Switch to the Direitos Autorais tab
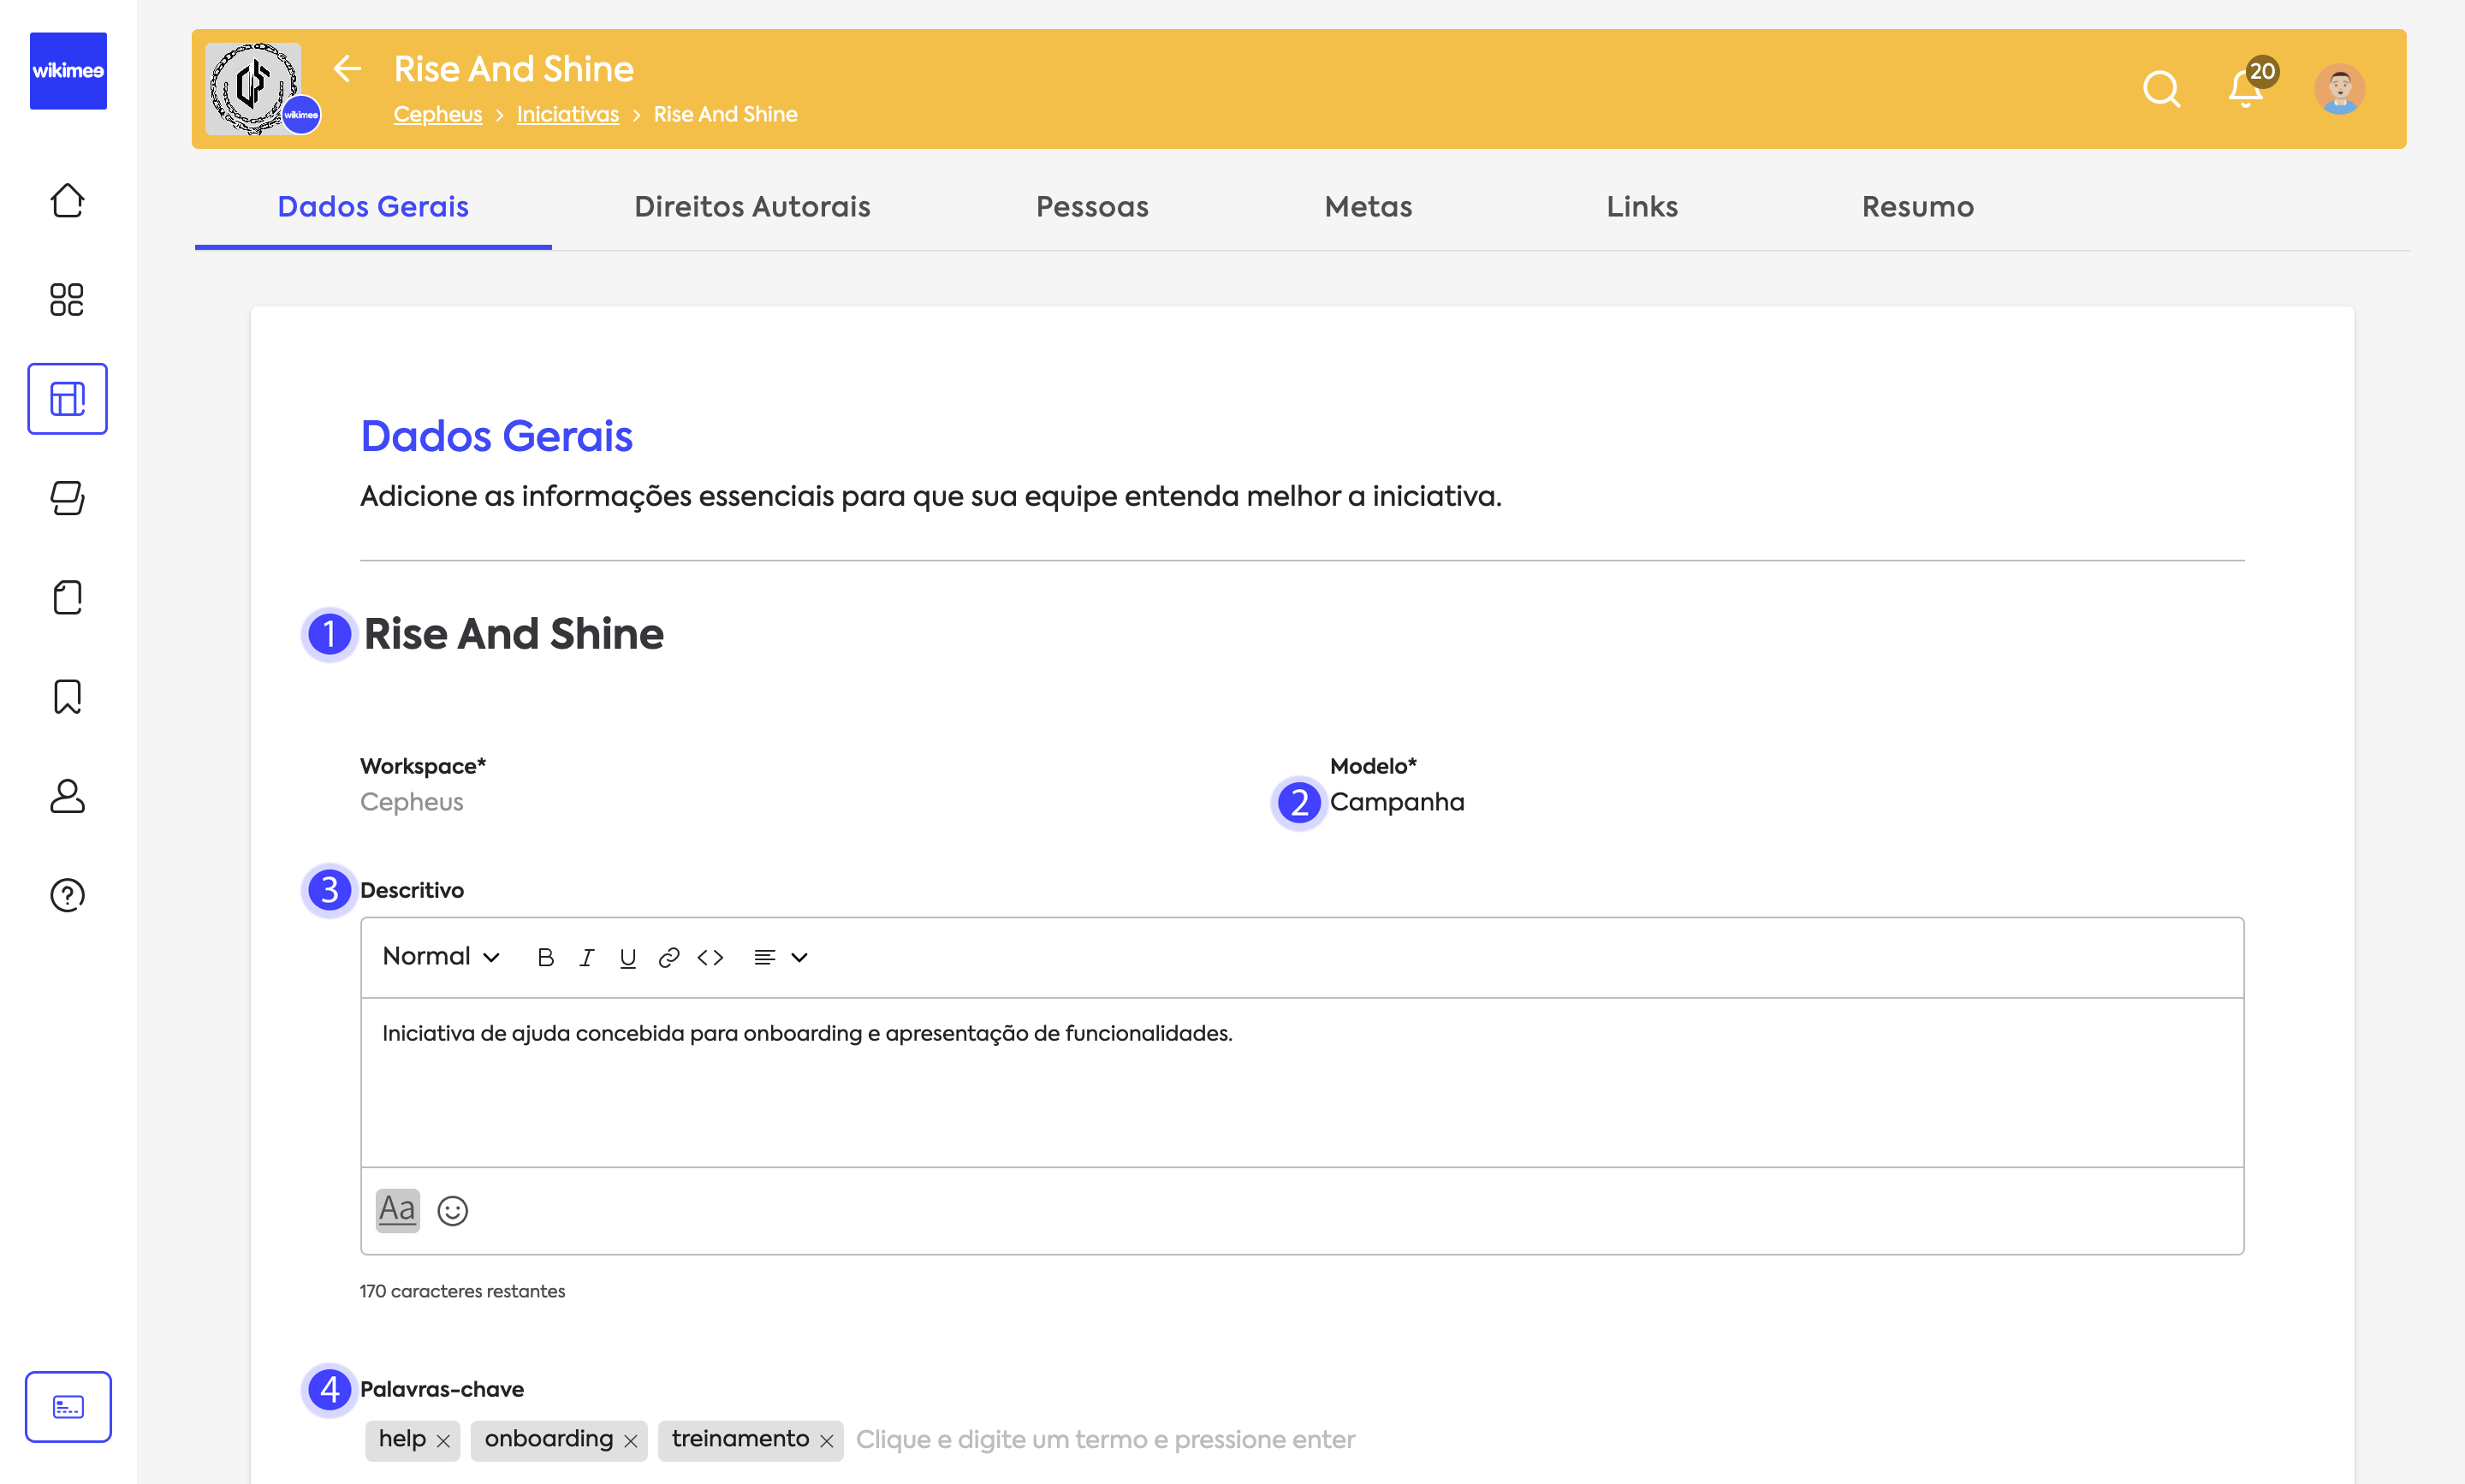2465x1484 pixels. (752, 207)
